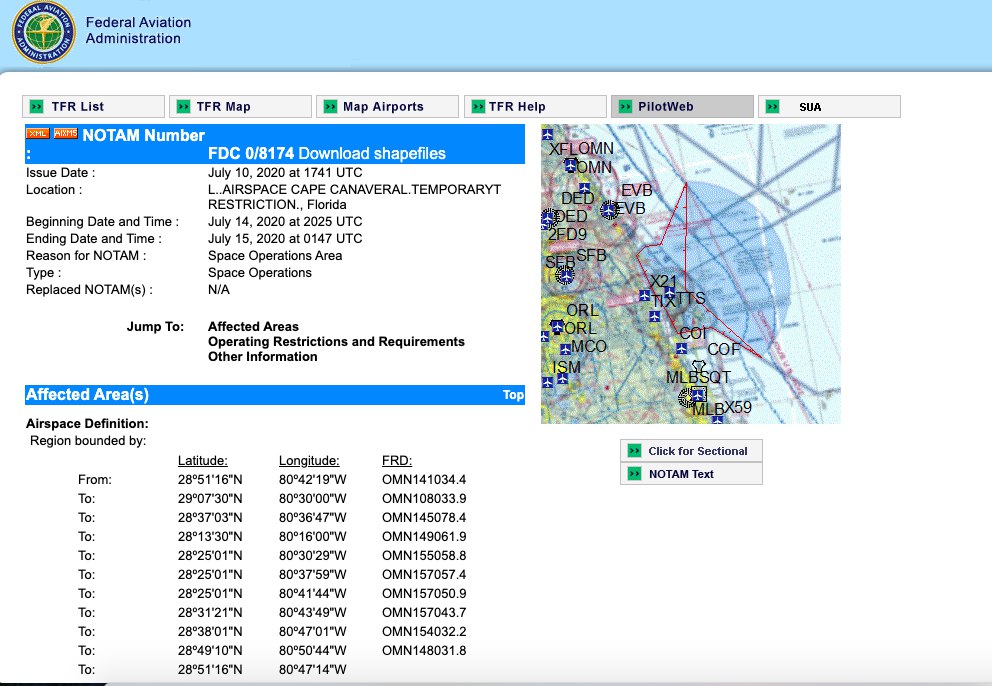This screenshot has width=992, height=686.
Task: Jump to Affected Areas section
Action: click(x=253, y=327)
